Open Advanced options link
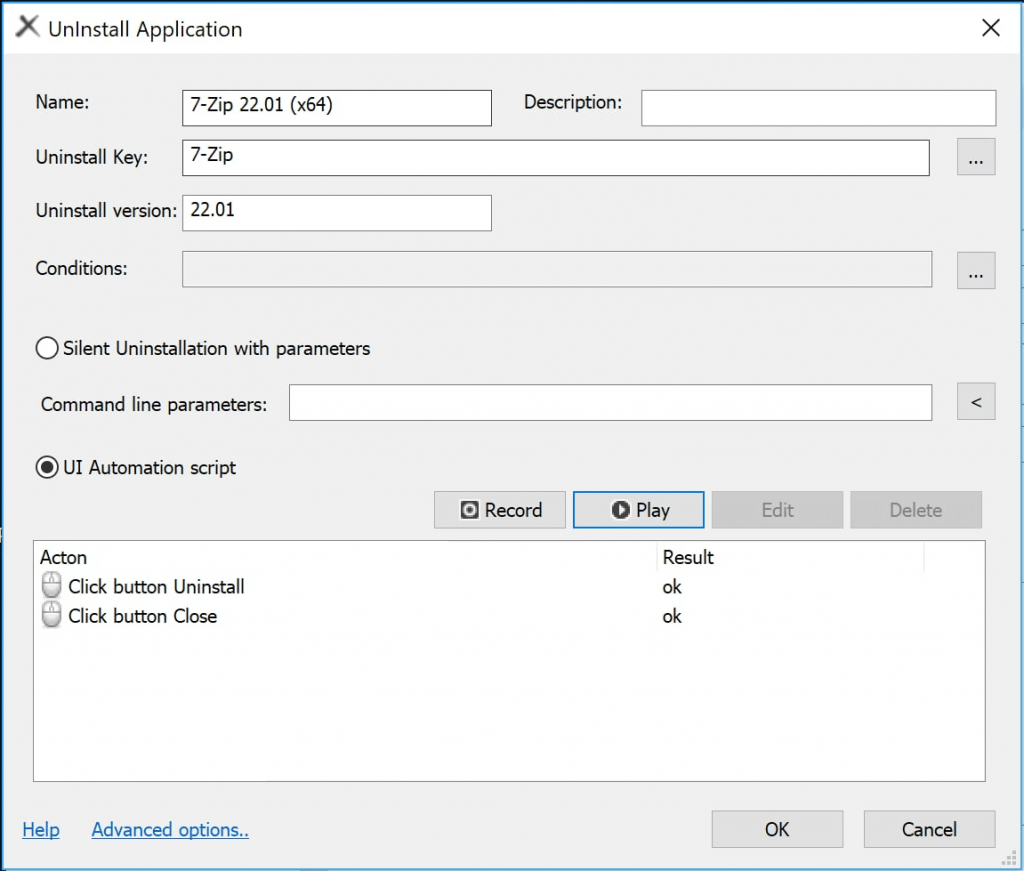 pyautogui.click(x=170, y=829)
